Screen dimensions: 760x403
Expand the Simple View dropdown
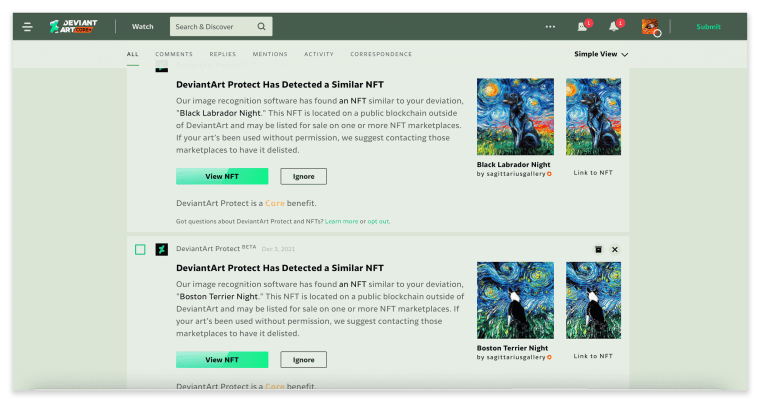pos(601,54)
